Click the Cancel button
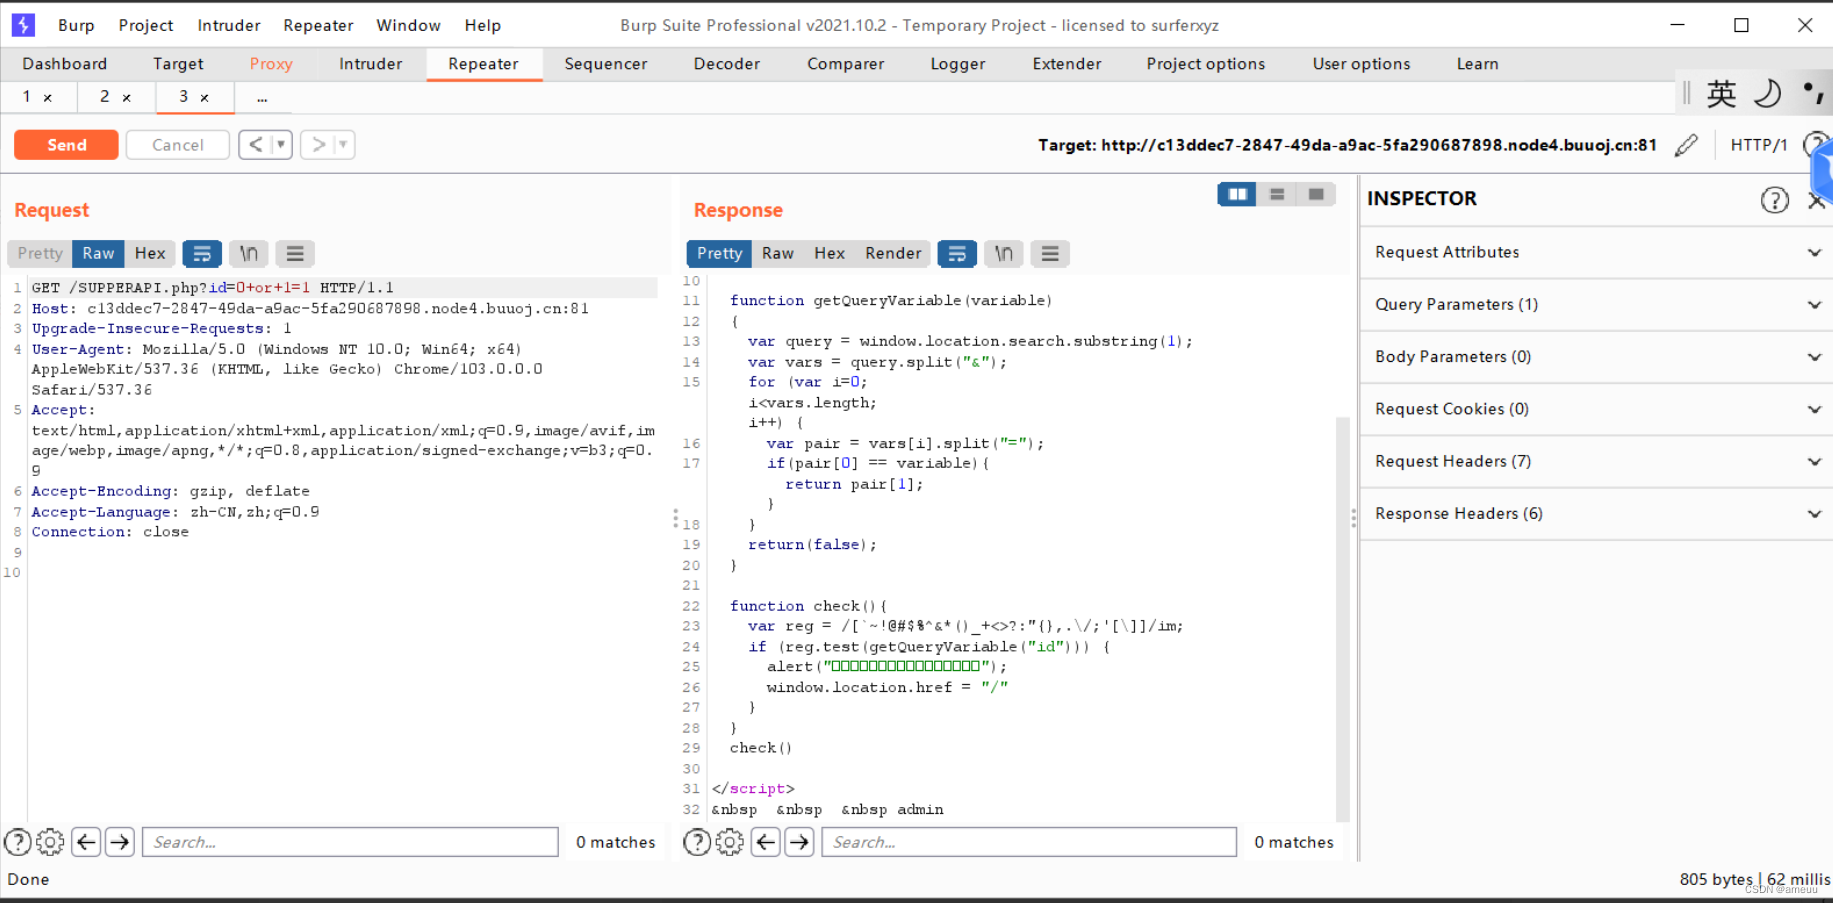The height and width of the screenshot is (903, 1833). pos(178,145)
